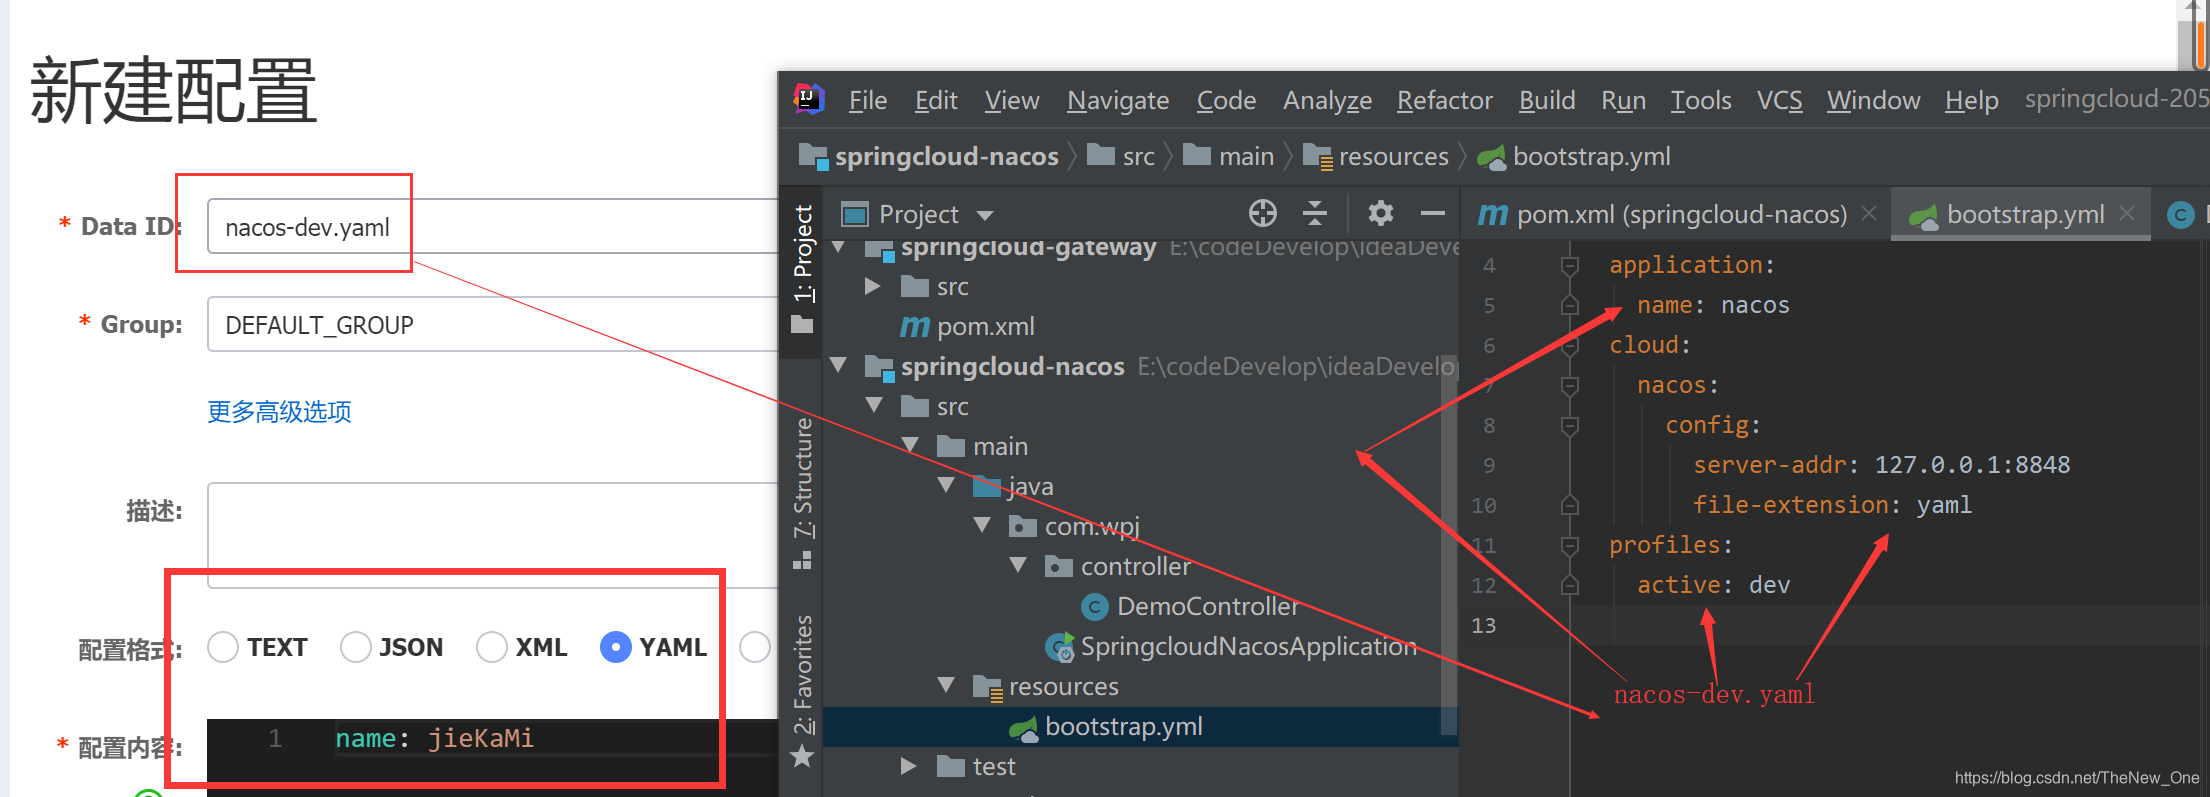
Task: Open the Edit menu
Action: pyautogui.click(x=936, y=100)
